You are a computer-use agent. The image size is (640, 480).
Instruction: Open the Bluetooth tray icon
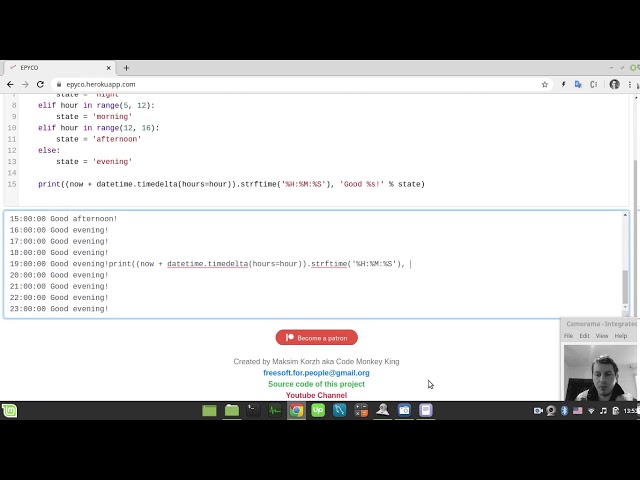pos(564,411)
